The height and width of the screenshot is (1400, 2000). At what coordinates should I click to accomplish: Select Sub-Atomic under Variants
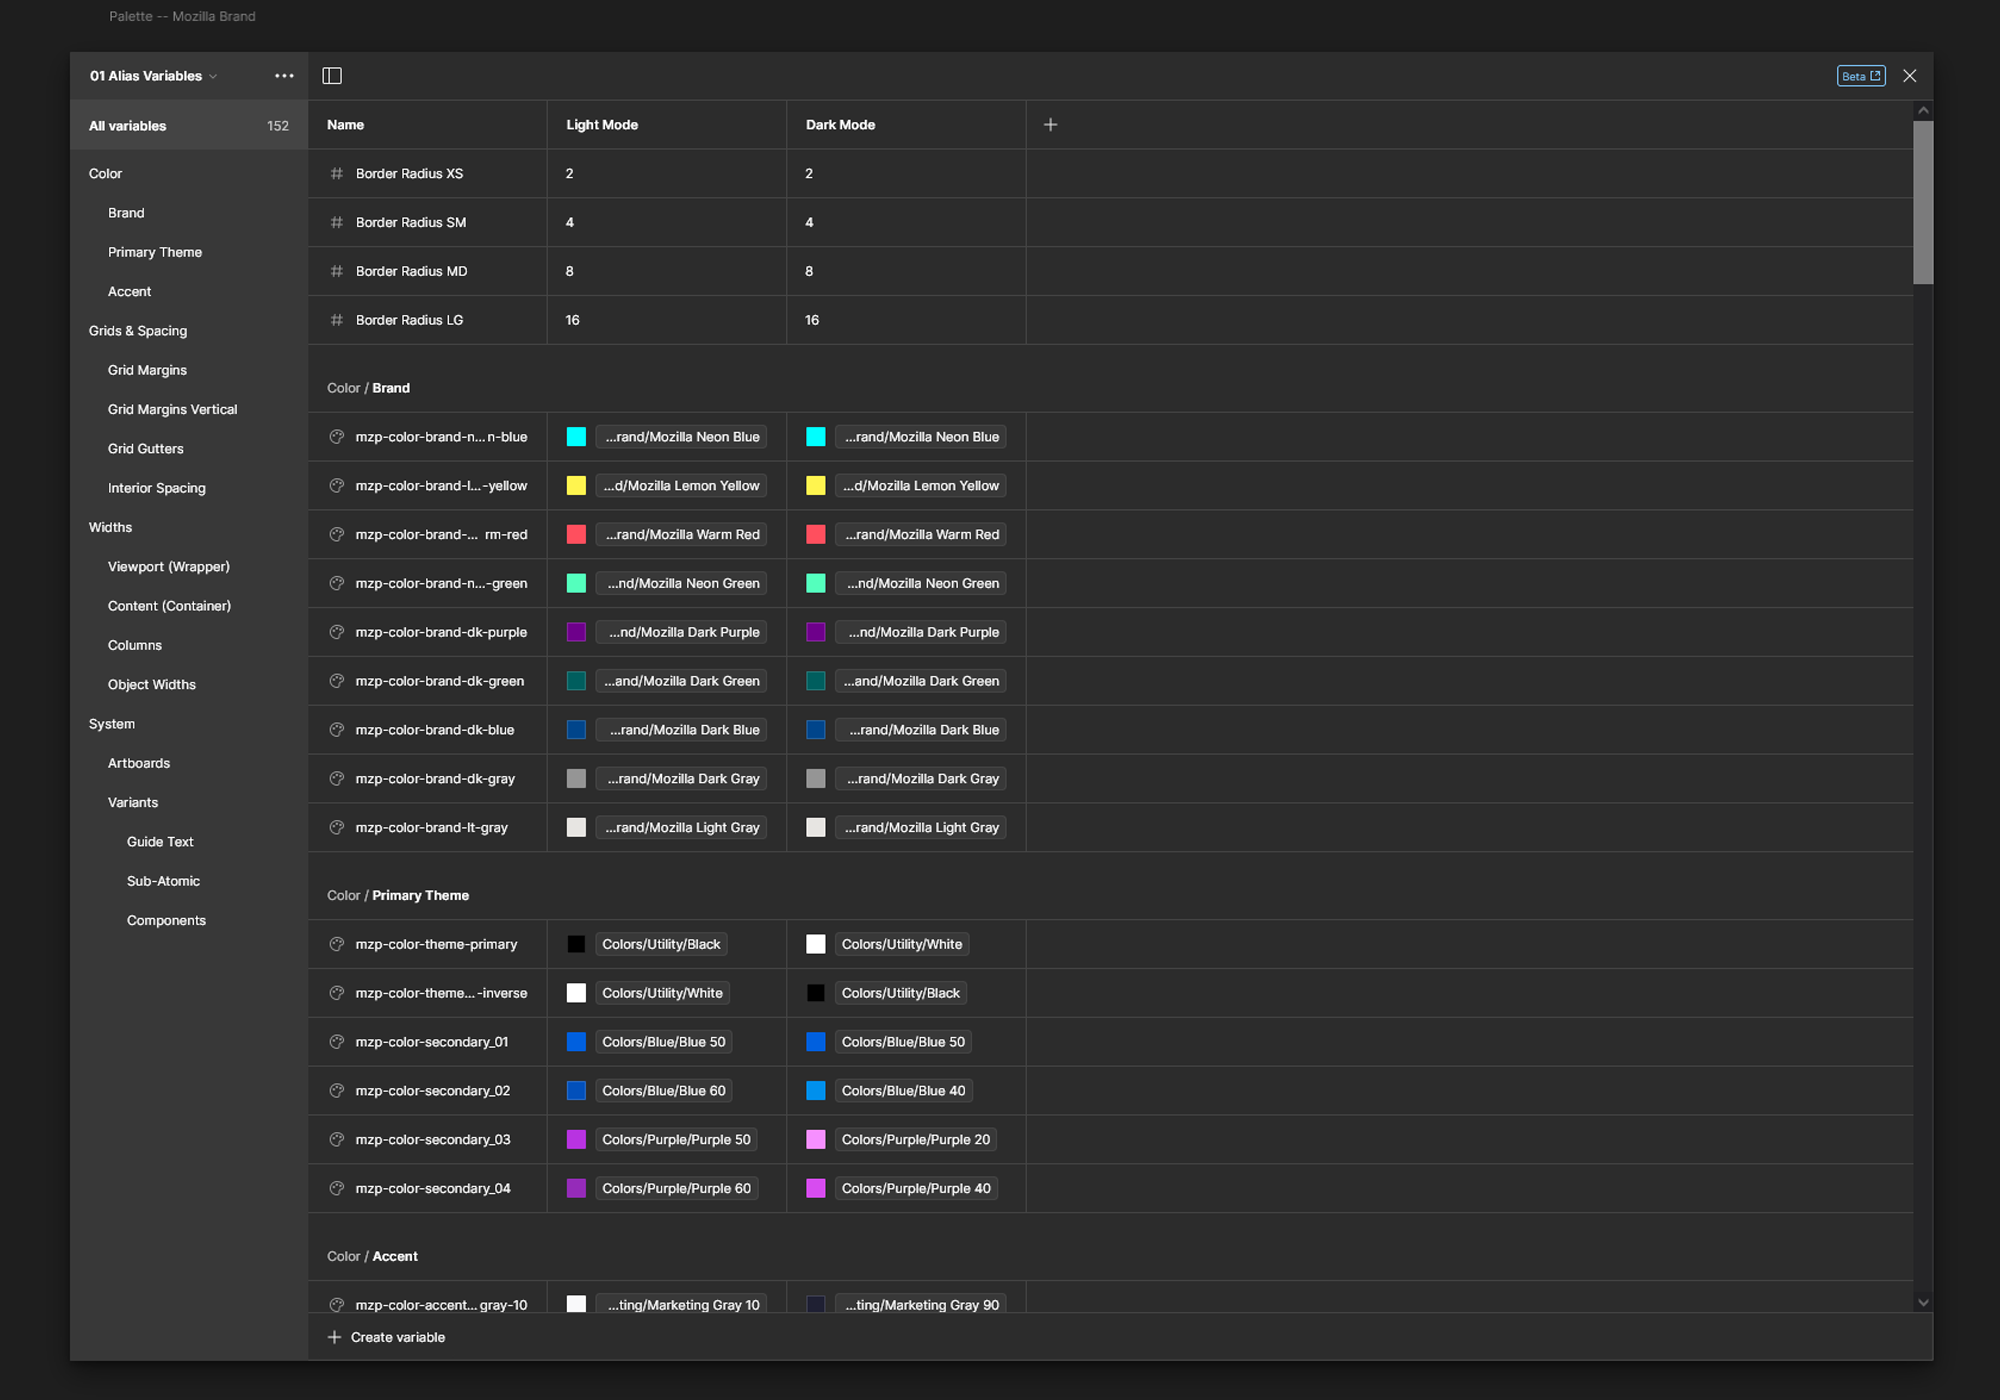pyautogui.click(x=163, y=881)
